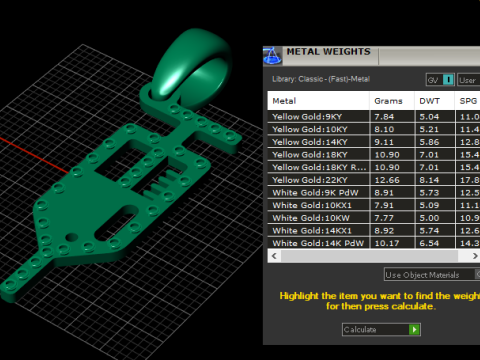
Task: Select the Yellow Gold:10KY row
Action: pos(374,129)
